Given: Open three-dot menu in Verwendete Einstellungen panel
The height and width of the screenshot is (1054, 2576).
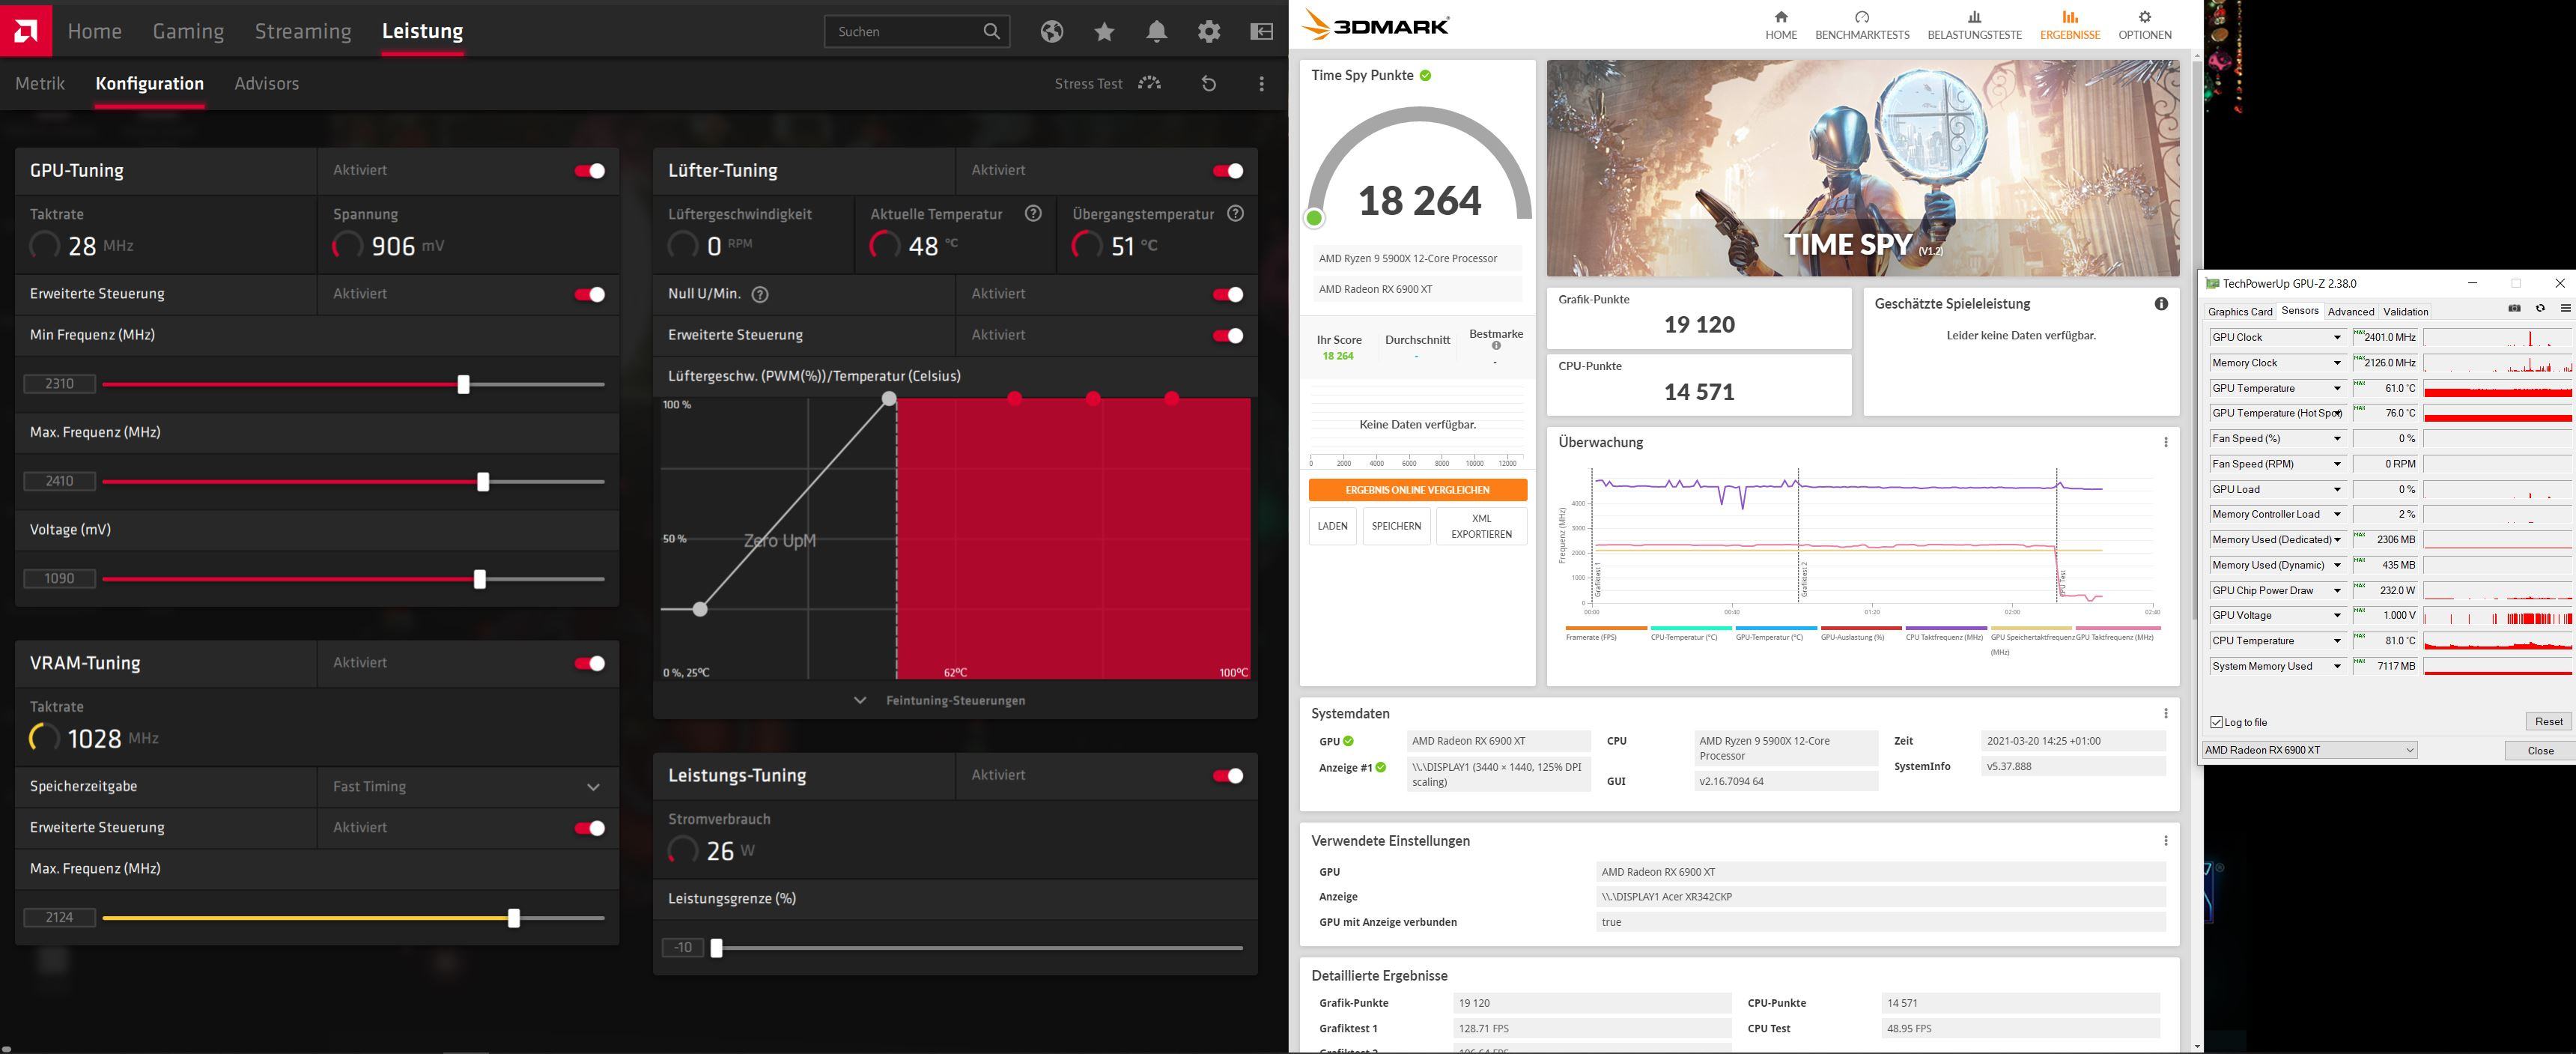Looking at the screenshot, I should tap(2165, 841).
